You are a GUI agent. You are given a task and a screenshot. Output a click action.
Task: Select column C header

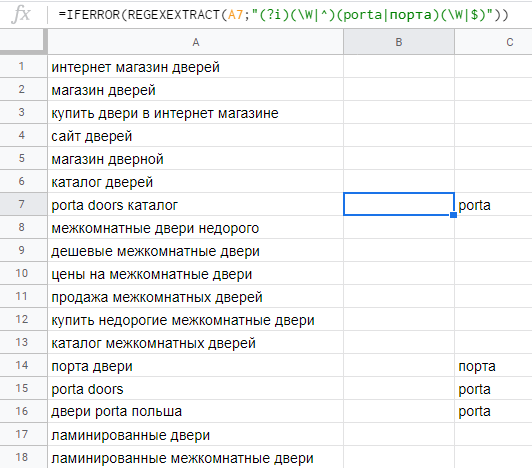[x=493, y=42]
